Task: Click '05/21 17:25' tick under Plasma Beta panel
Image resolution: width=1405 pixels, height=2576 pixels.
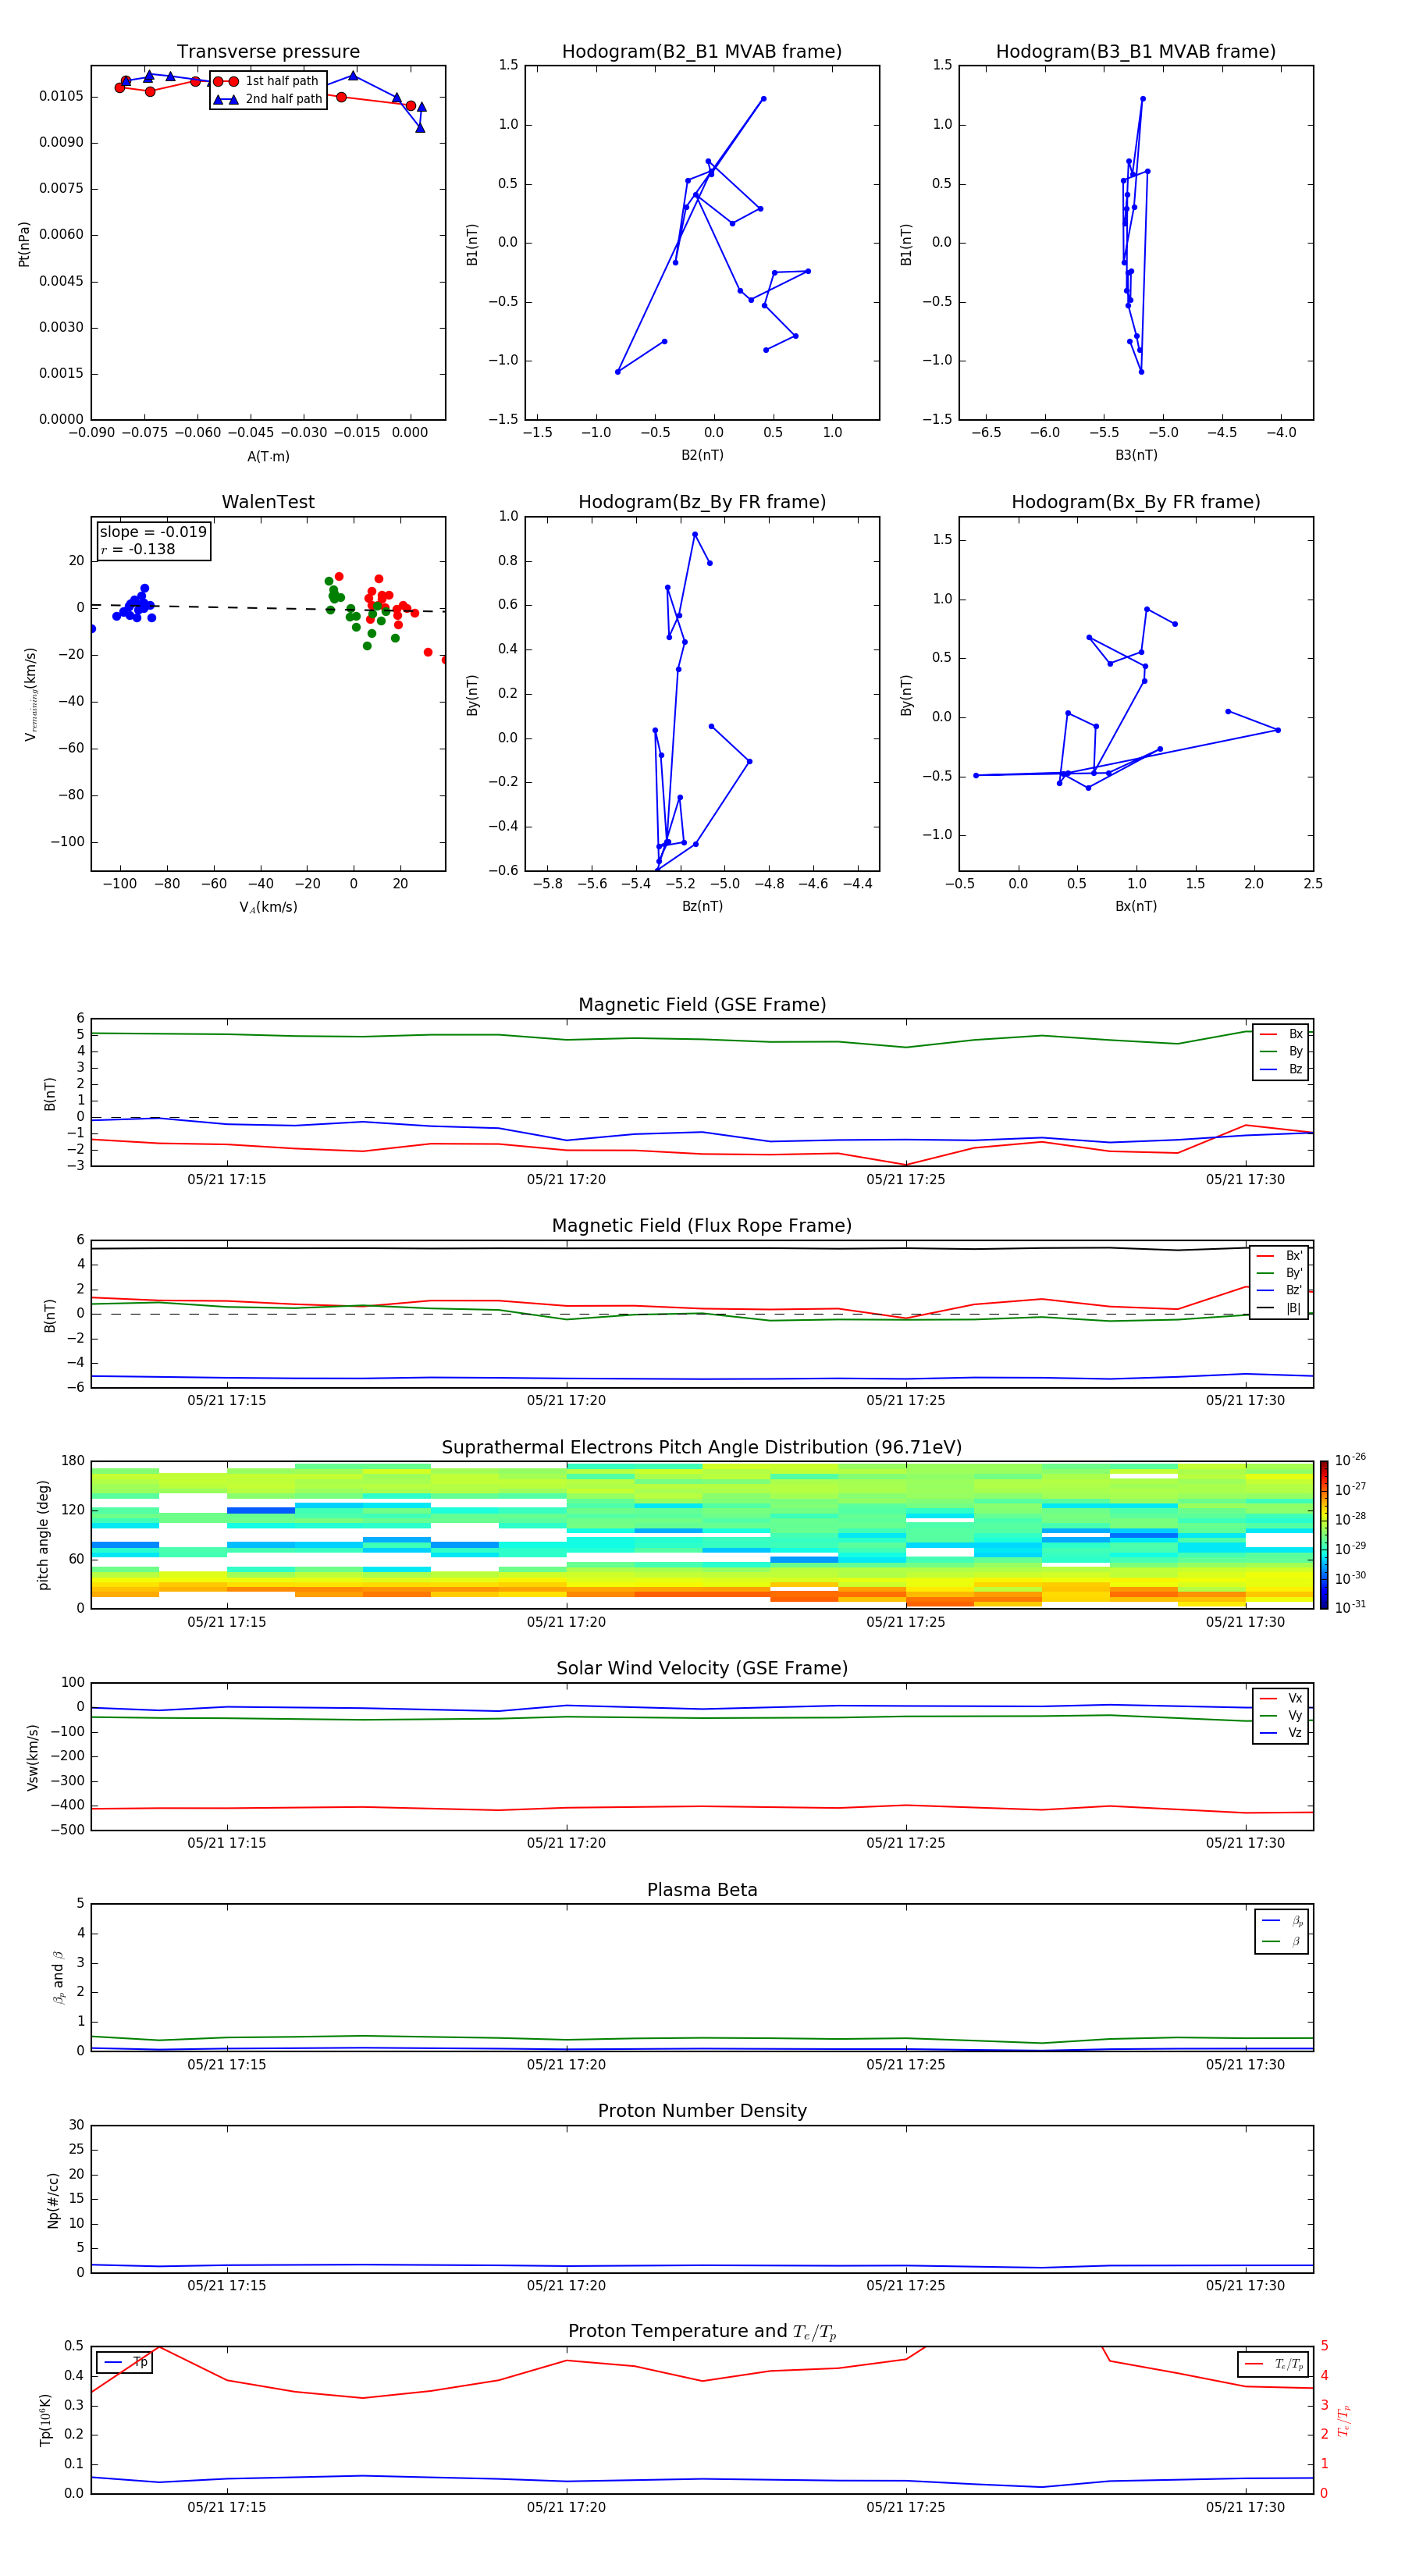Action: tap(906, 2065)
